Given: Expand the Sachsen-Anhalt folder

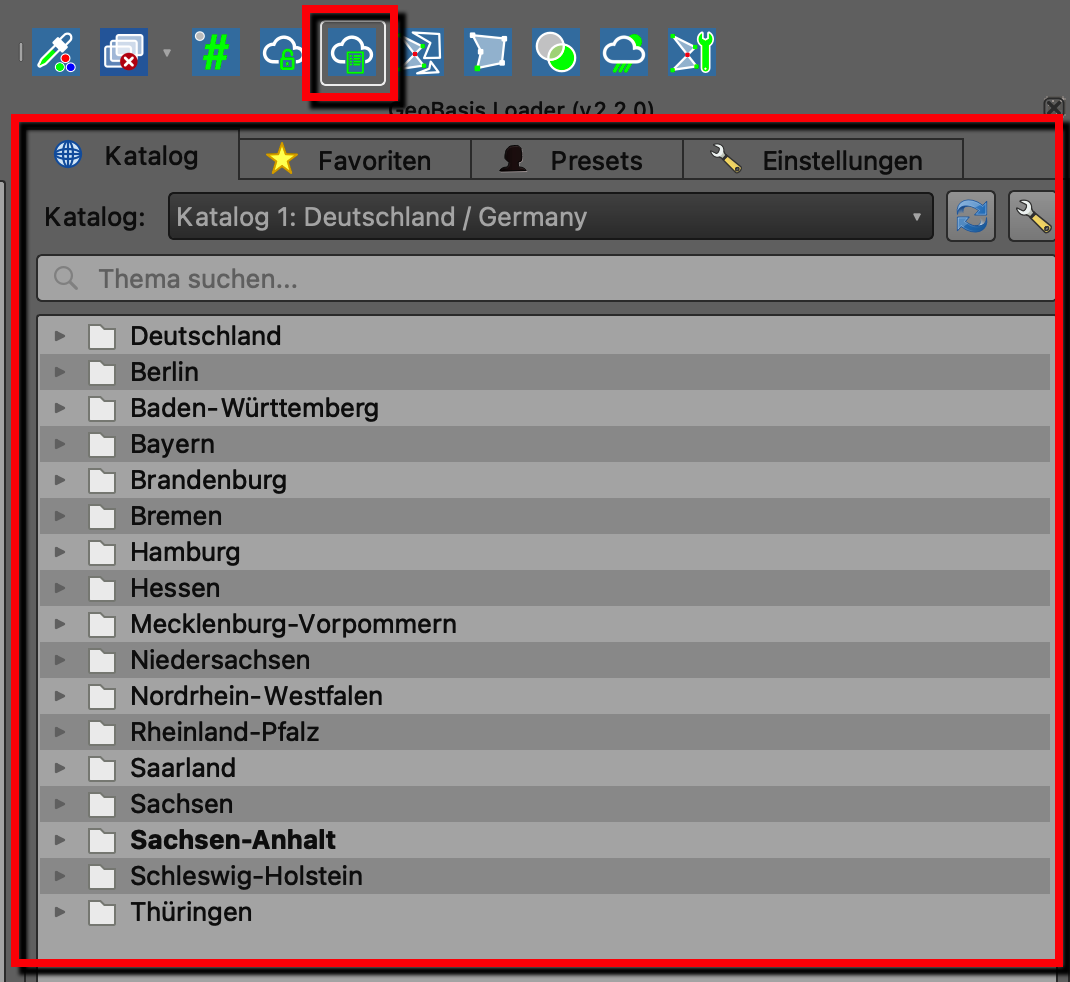Looking at the screenshot, I should (x=60, y=839).
